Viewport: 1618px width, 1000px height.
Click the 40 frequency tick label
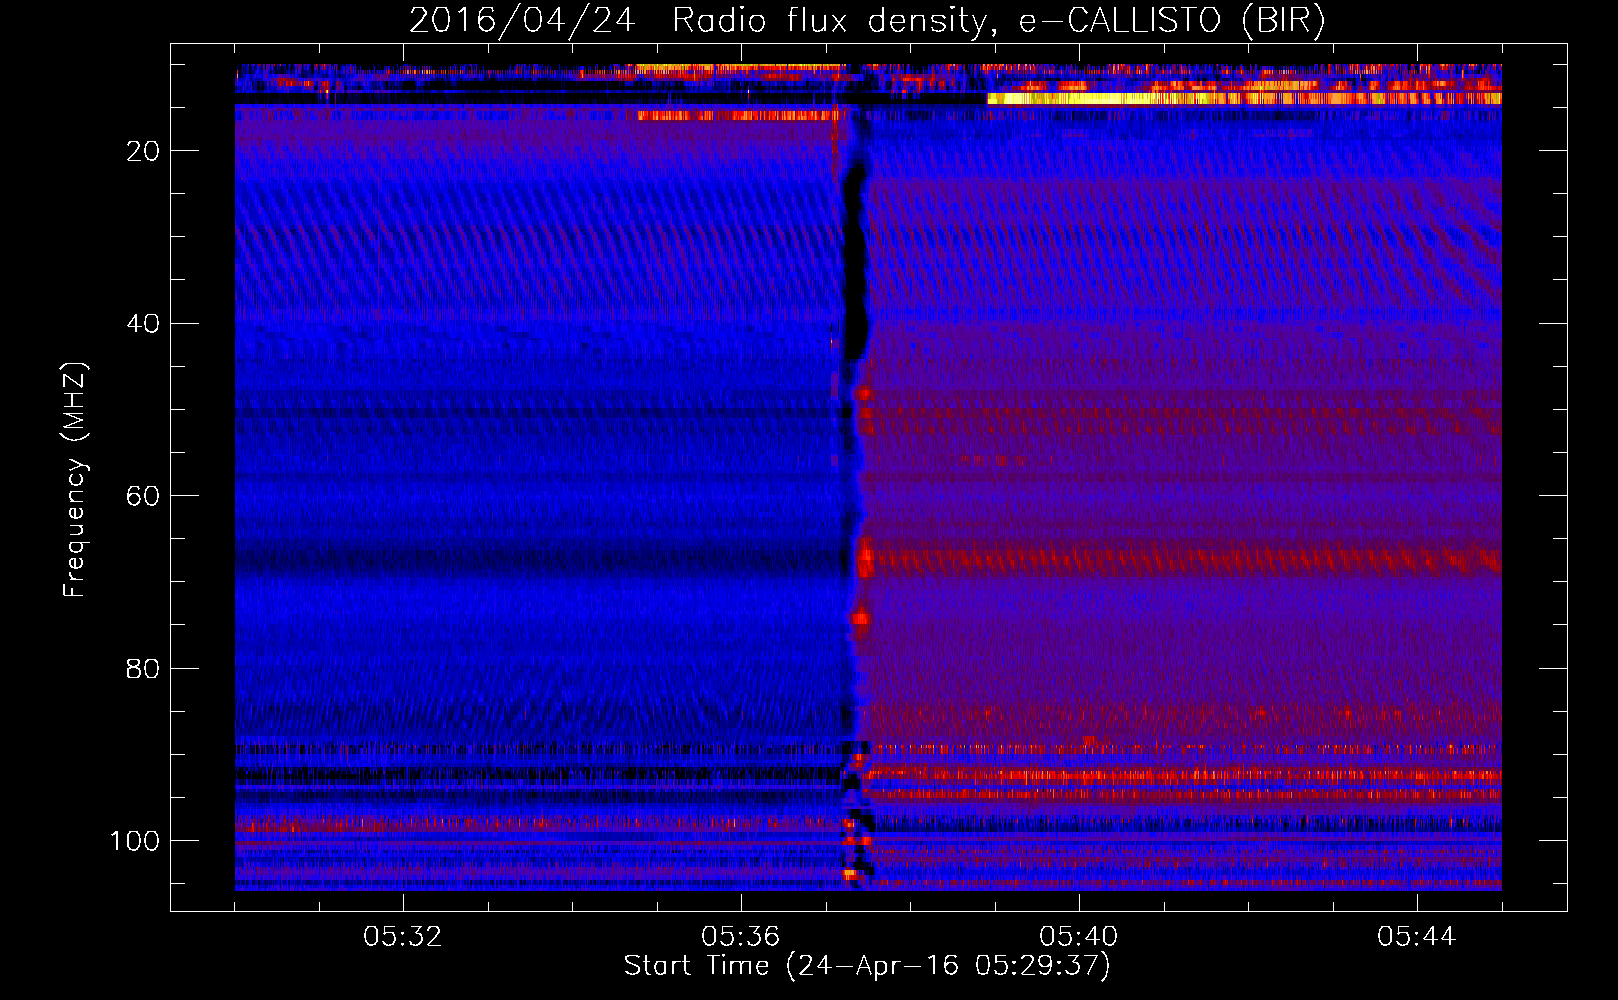coord(144,324)
